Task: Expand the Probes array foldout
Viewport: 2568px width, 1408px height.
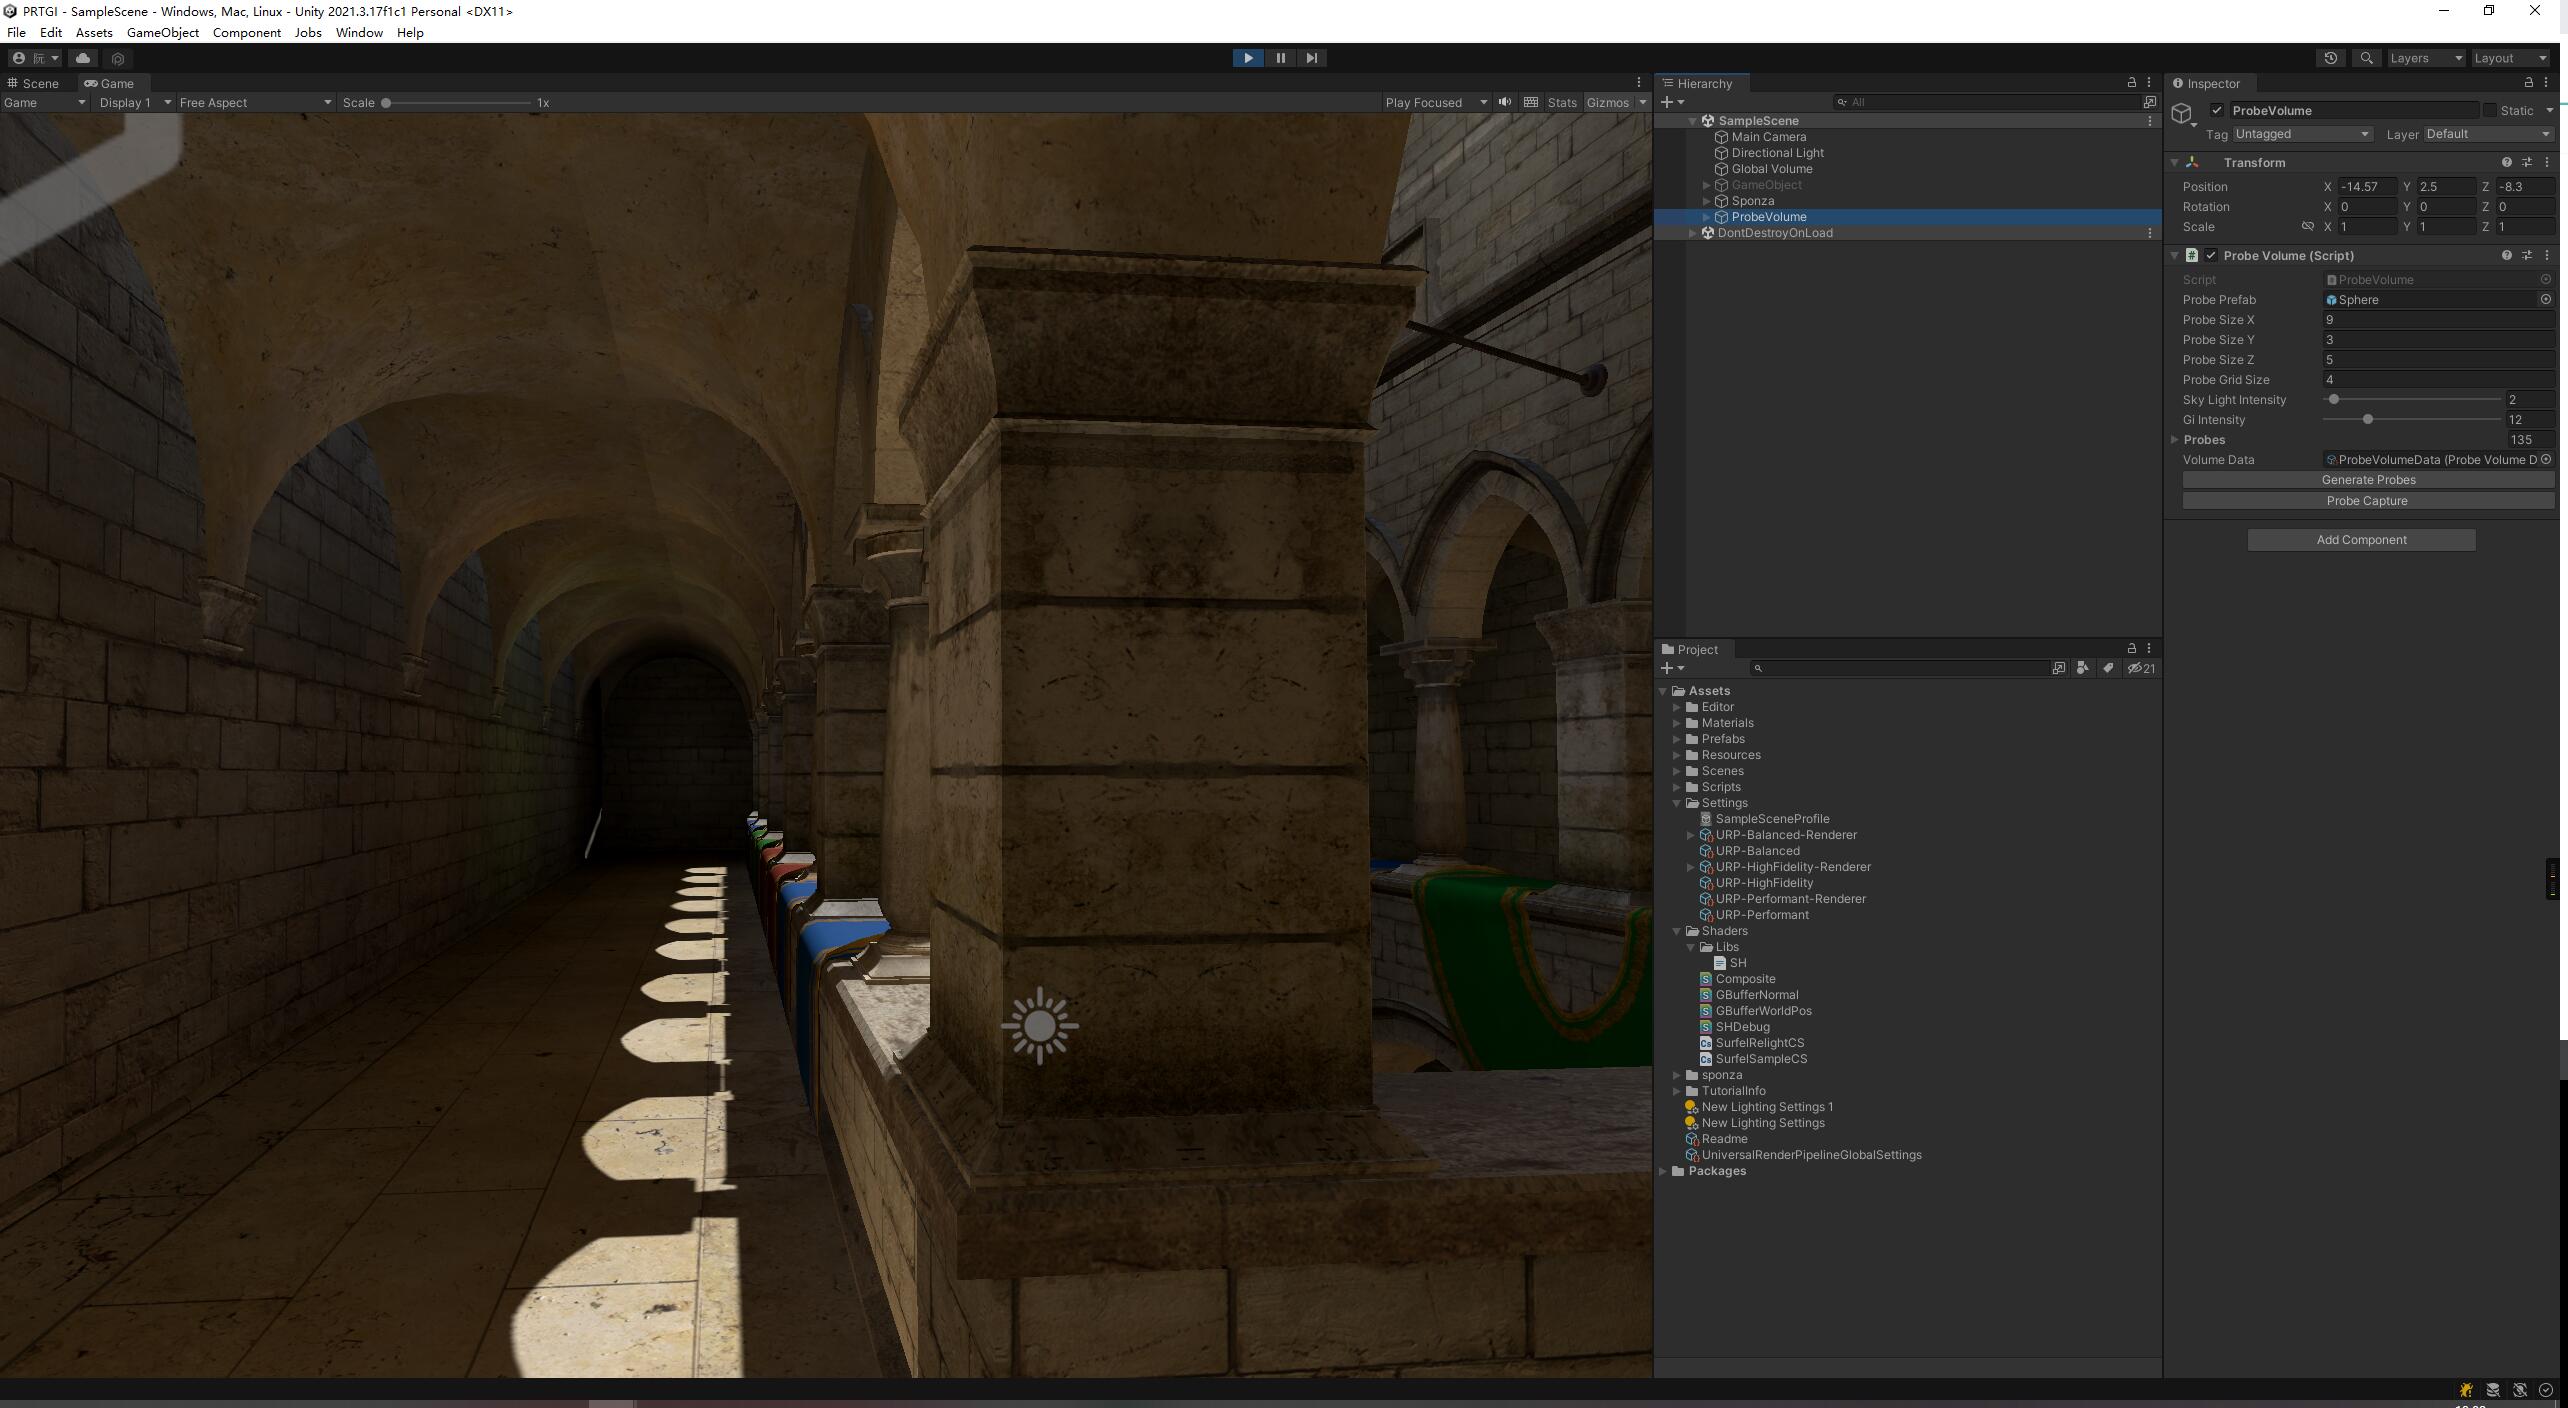Action: [x=2175, y=439]
